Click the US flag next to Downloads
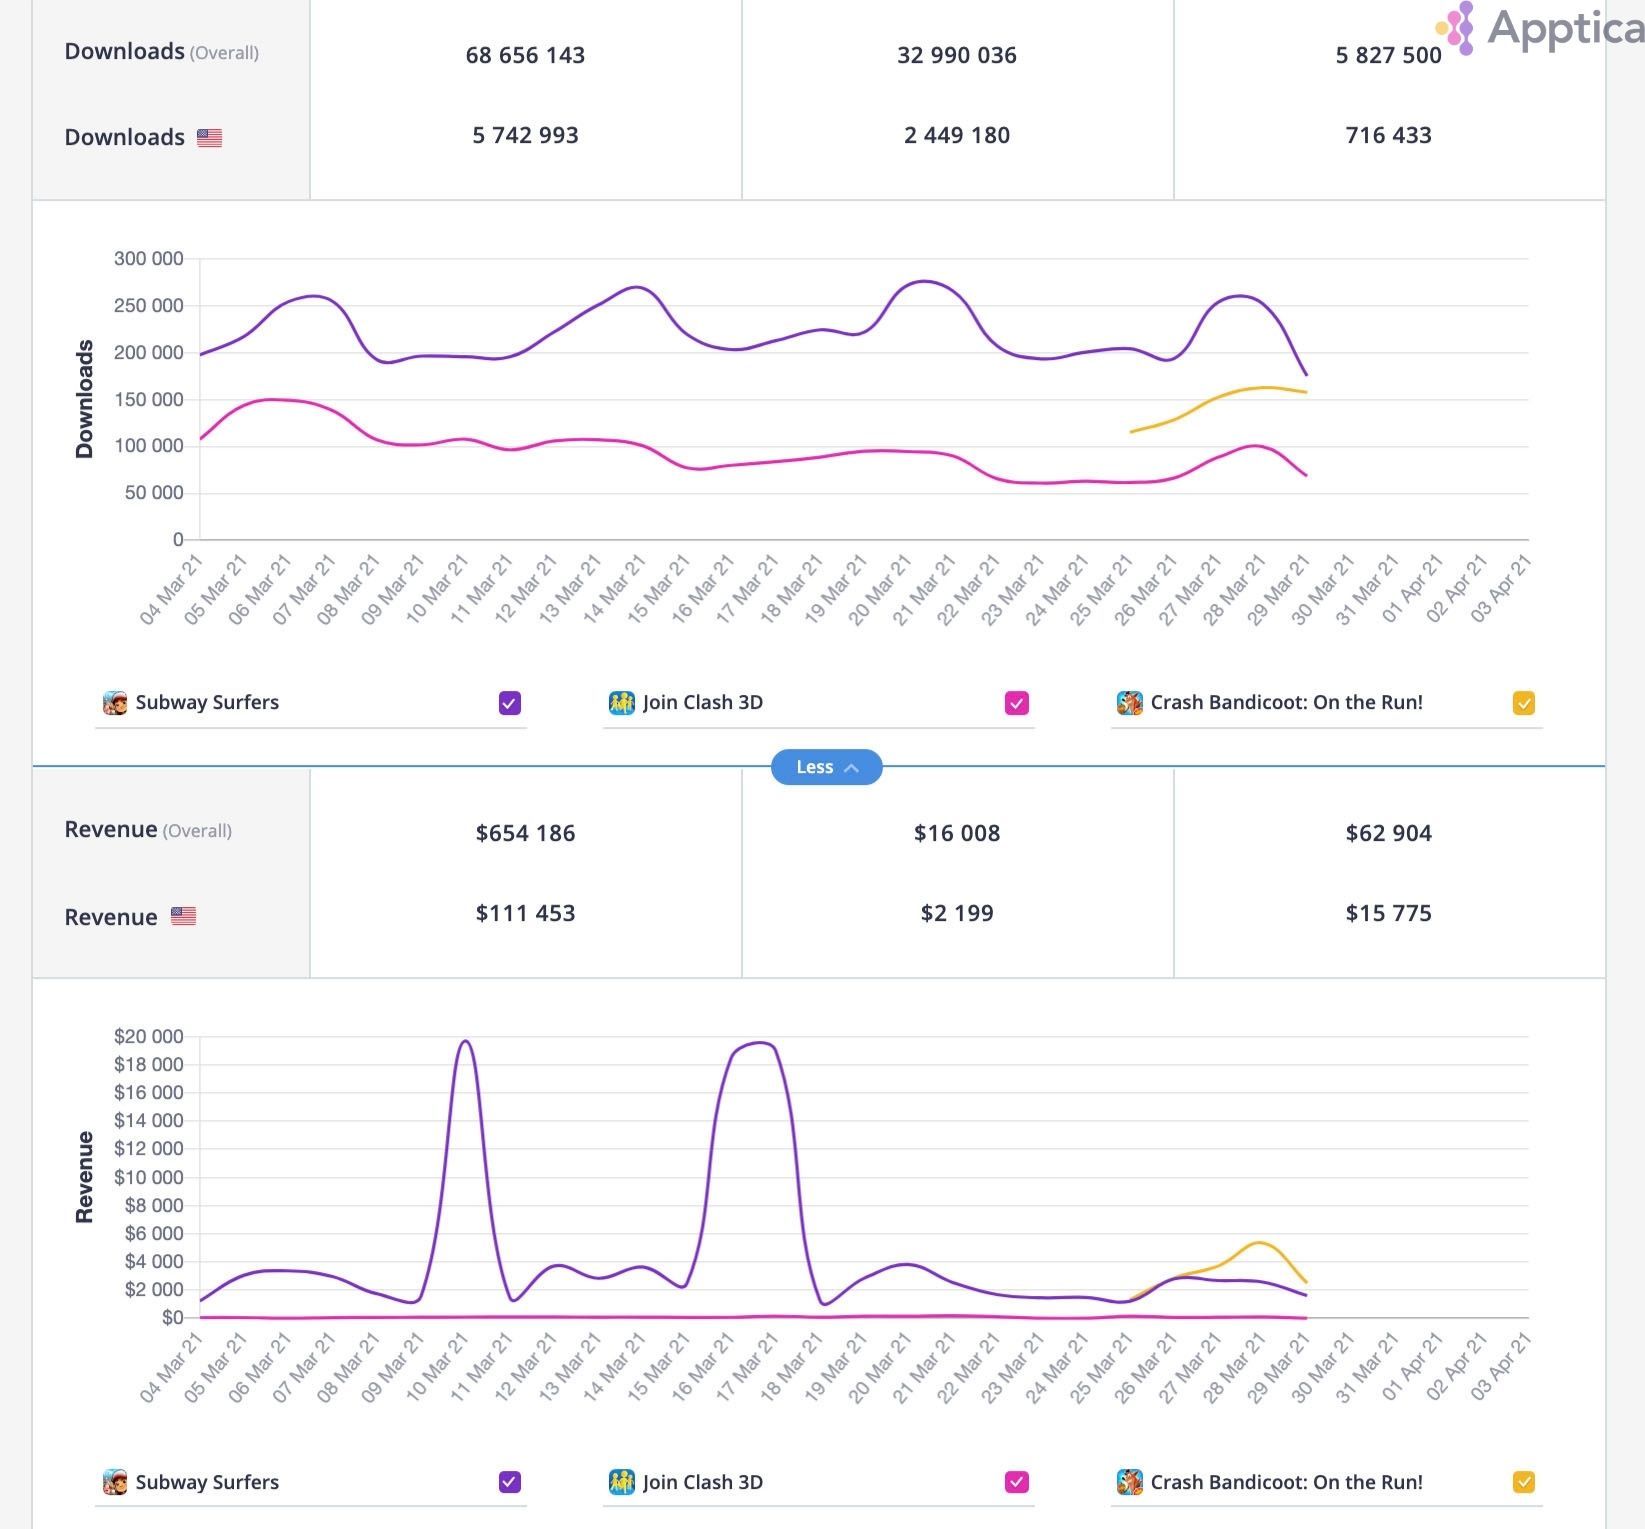This screenshot has width=1645, height=1529. (x=210, y=138)
